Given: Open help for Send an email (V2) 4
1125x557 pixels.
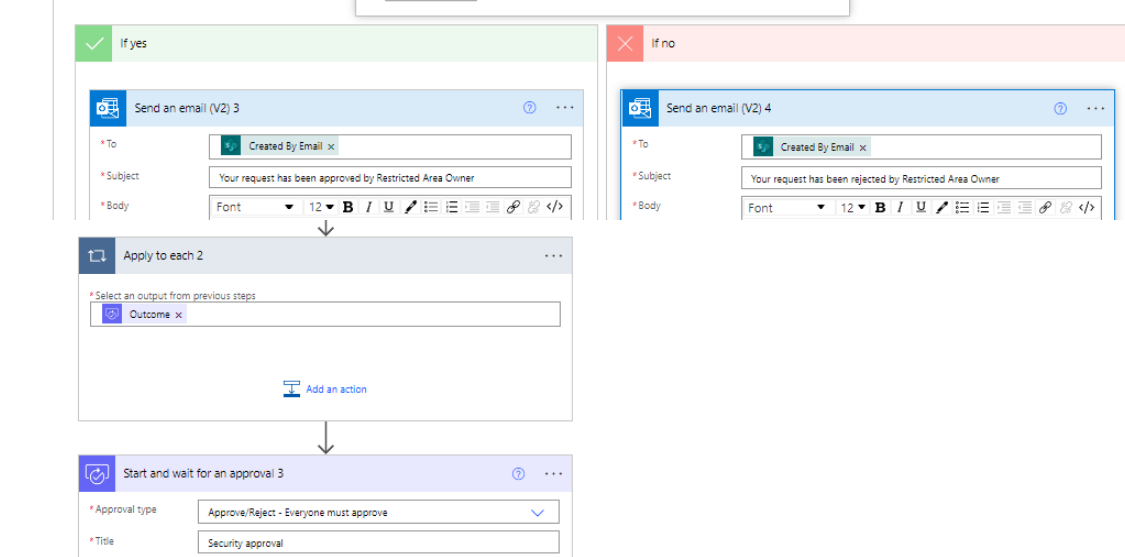Looking at the screenshot, I should pos(1060,108).
